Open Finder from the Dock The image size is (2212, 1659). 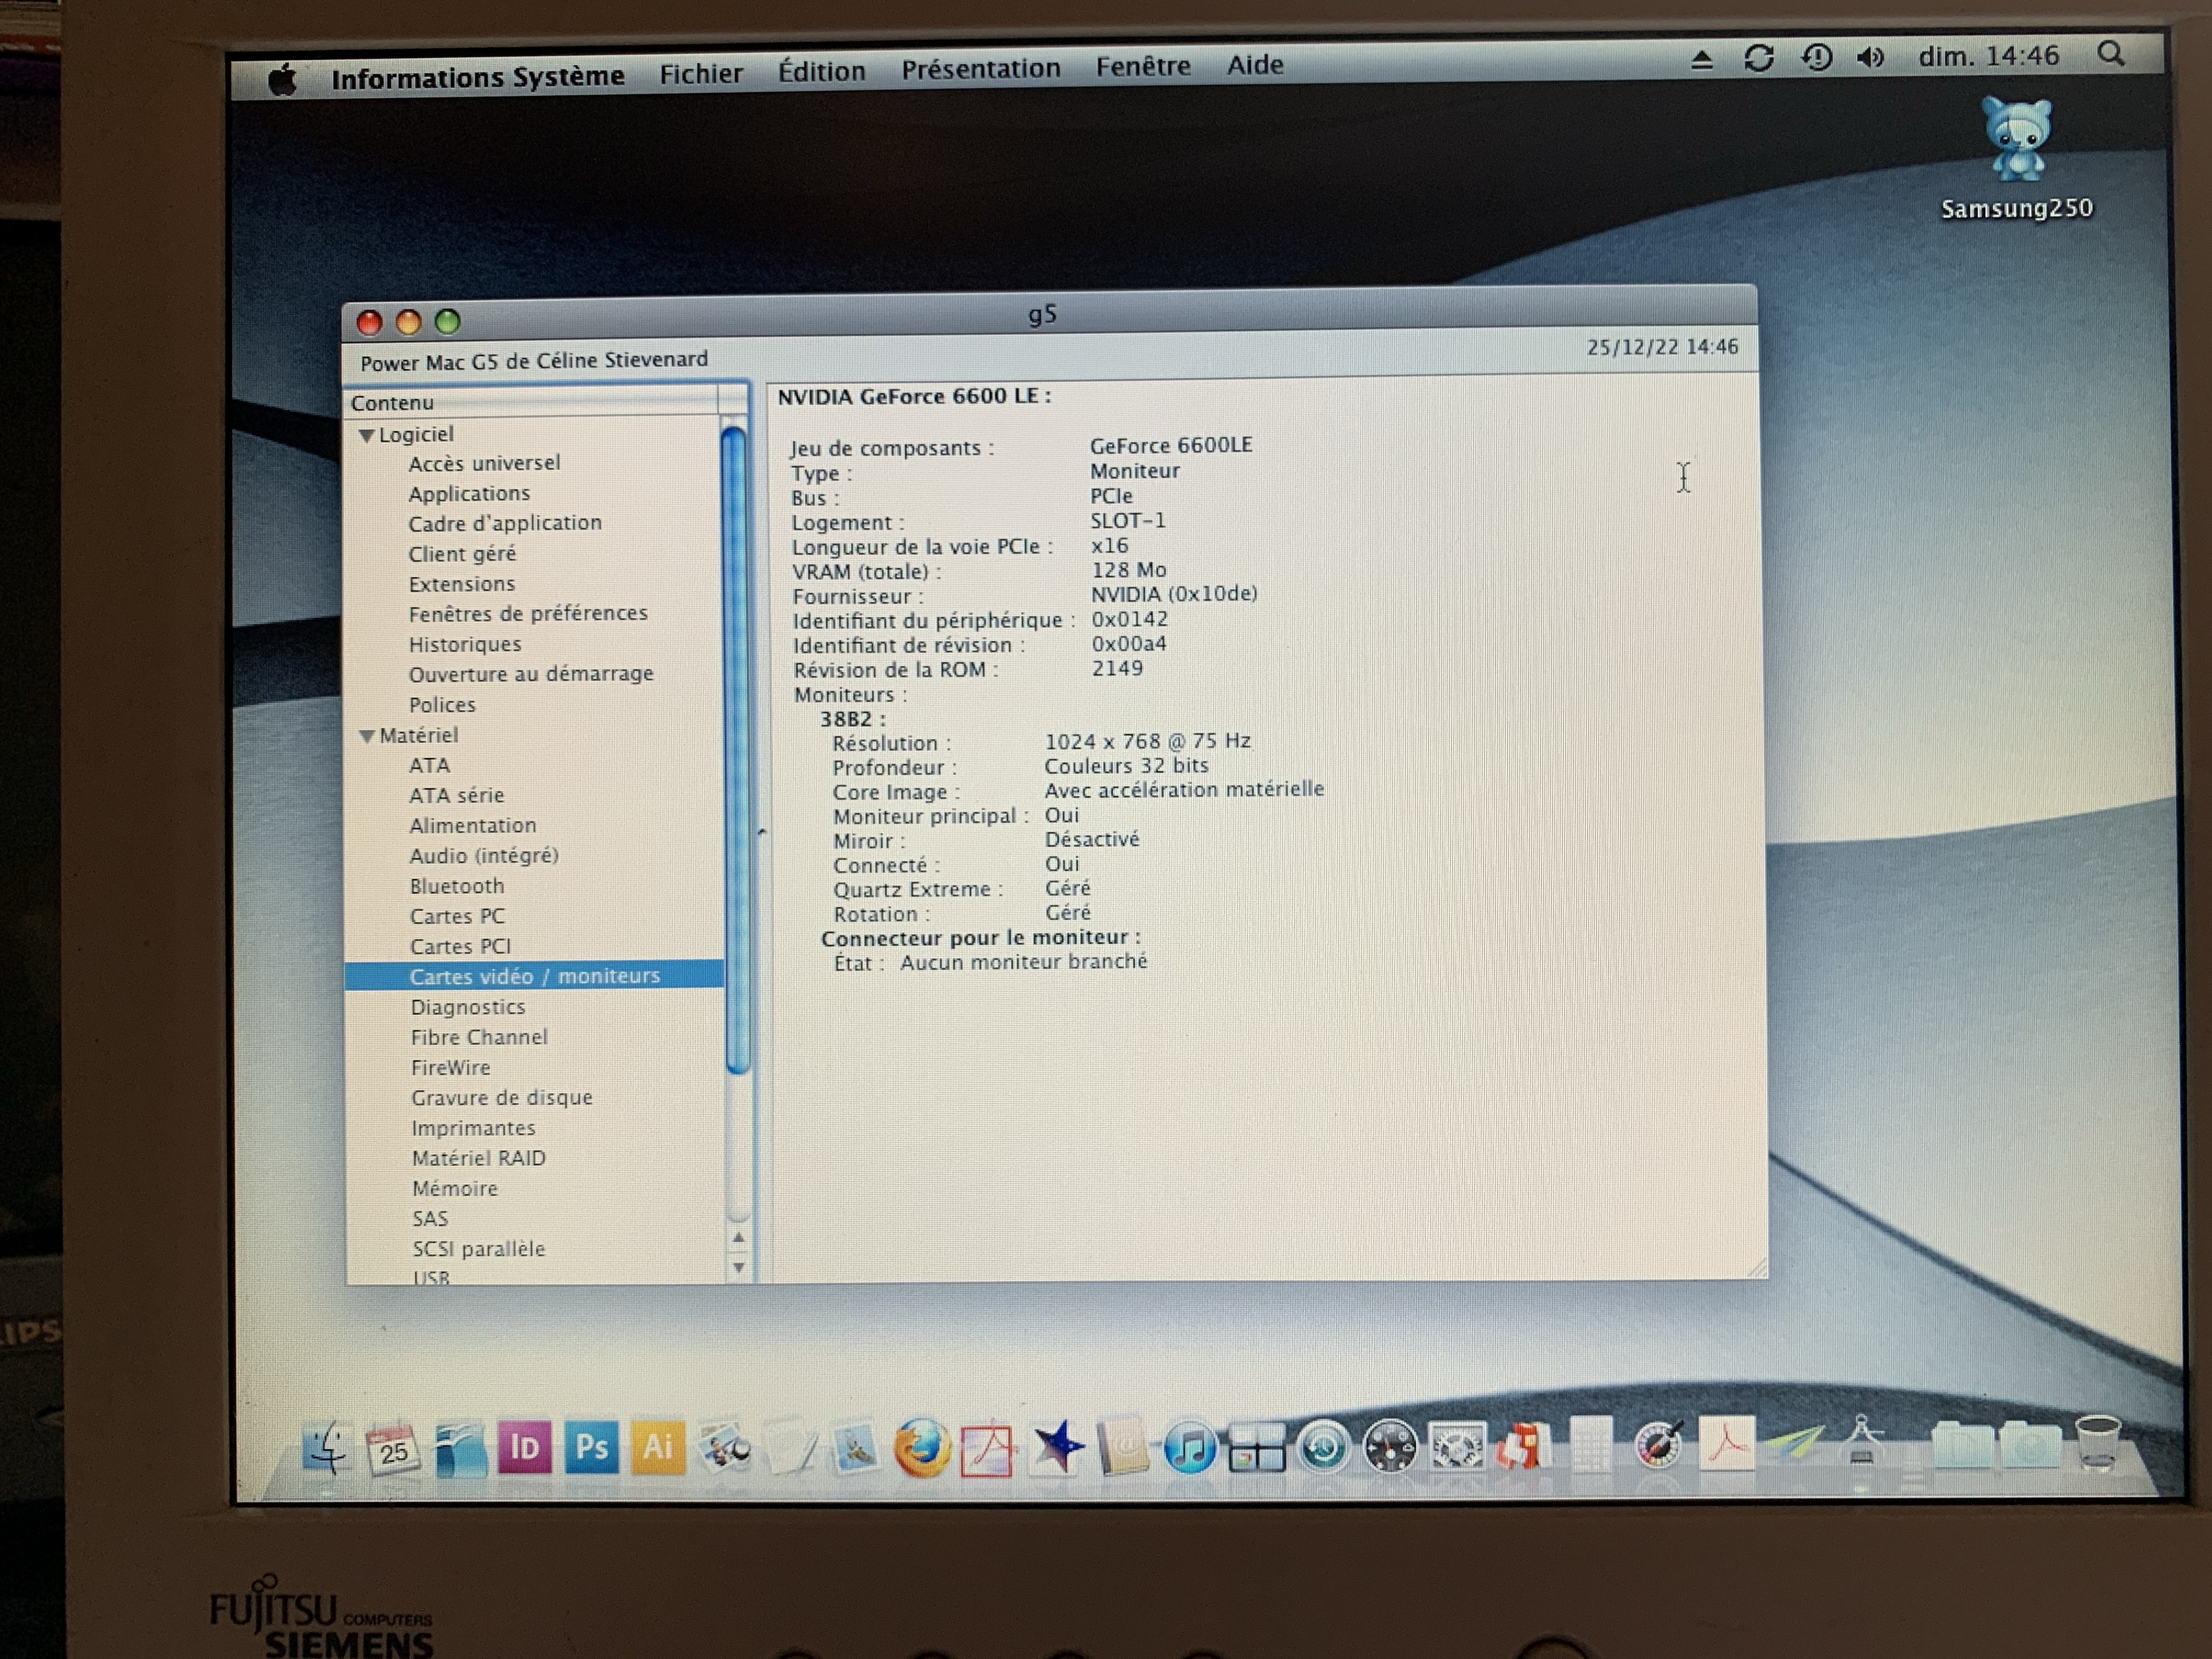tap(326, 1449)
